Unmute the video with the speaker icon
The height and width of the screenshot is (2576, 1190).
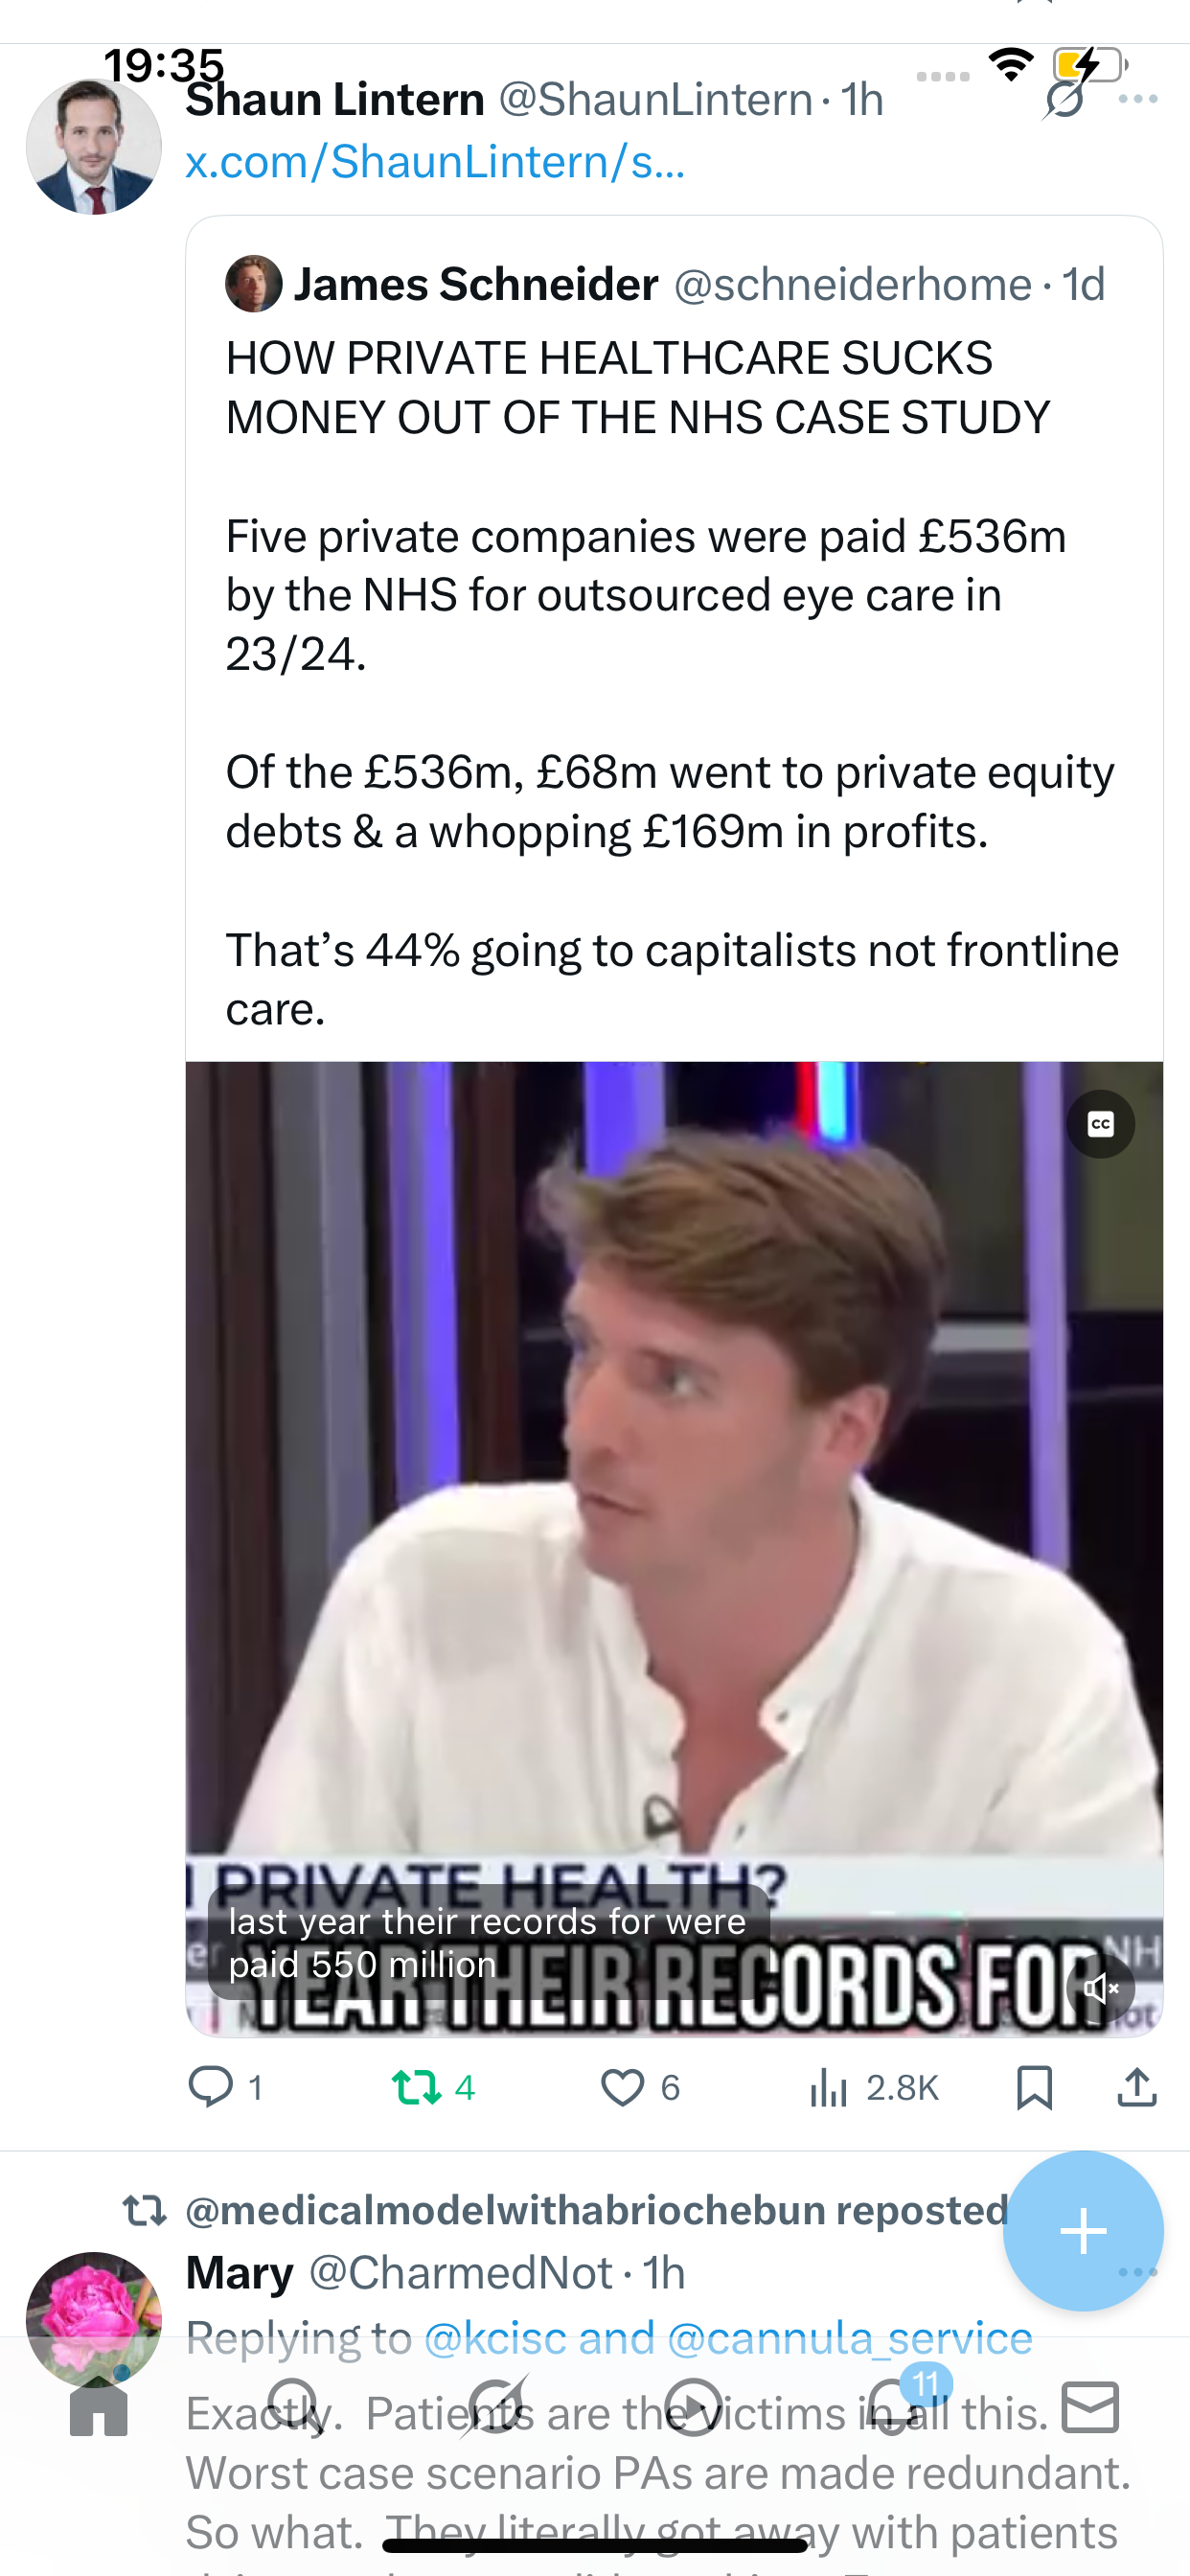pyautogui.click(x=1100, y=1988)
